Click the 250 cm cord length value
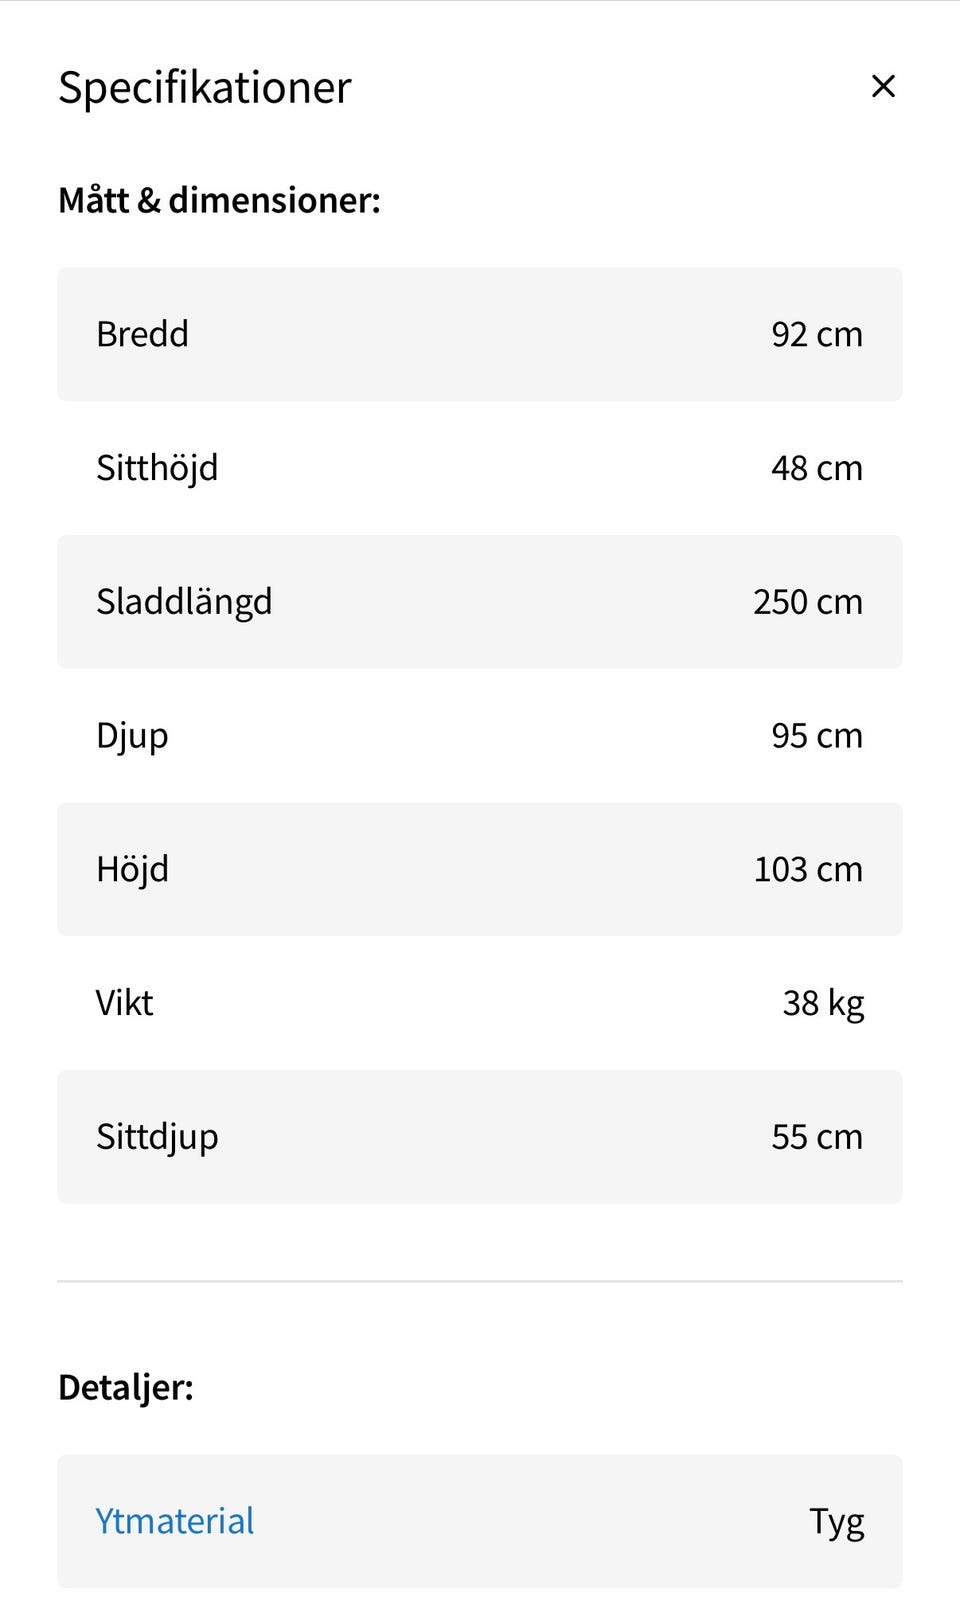960x1605 pixels. coord(807,602)
